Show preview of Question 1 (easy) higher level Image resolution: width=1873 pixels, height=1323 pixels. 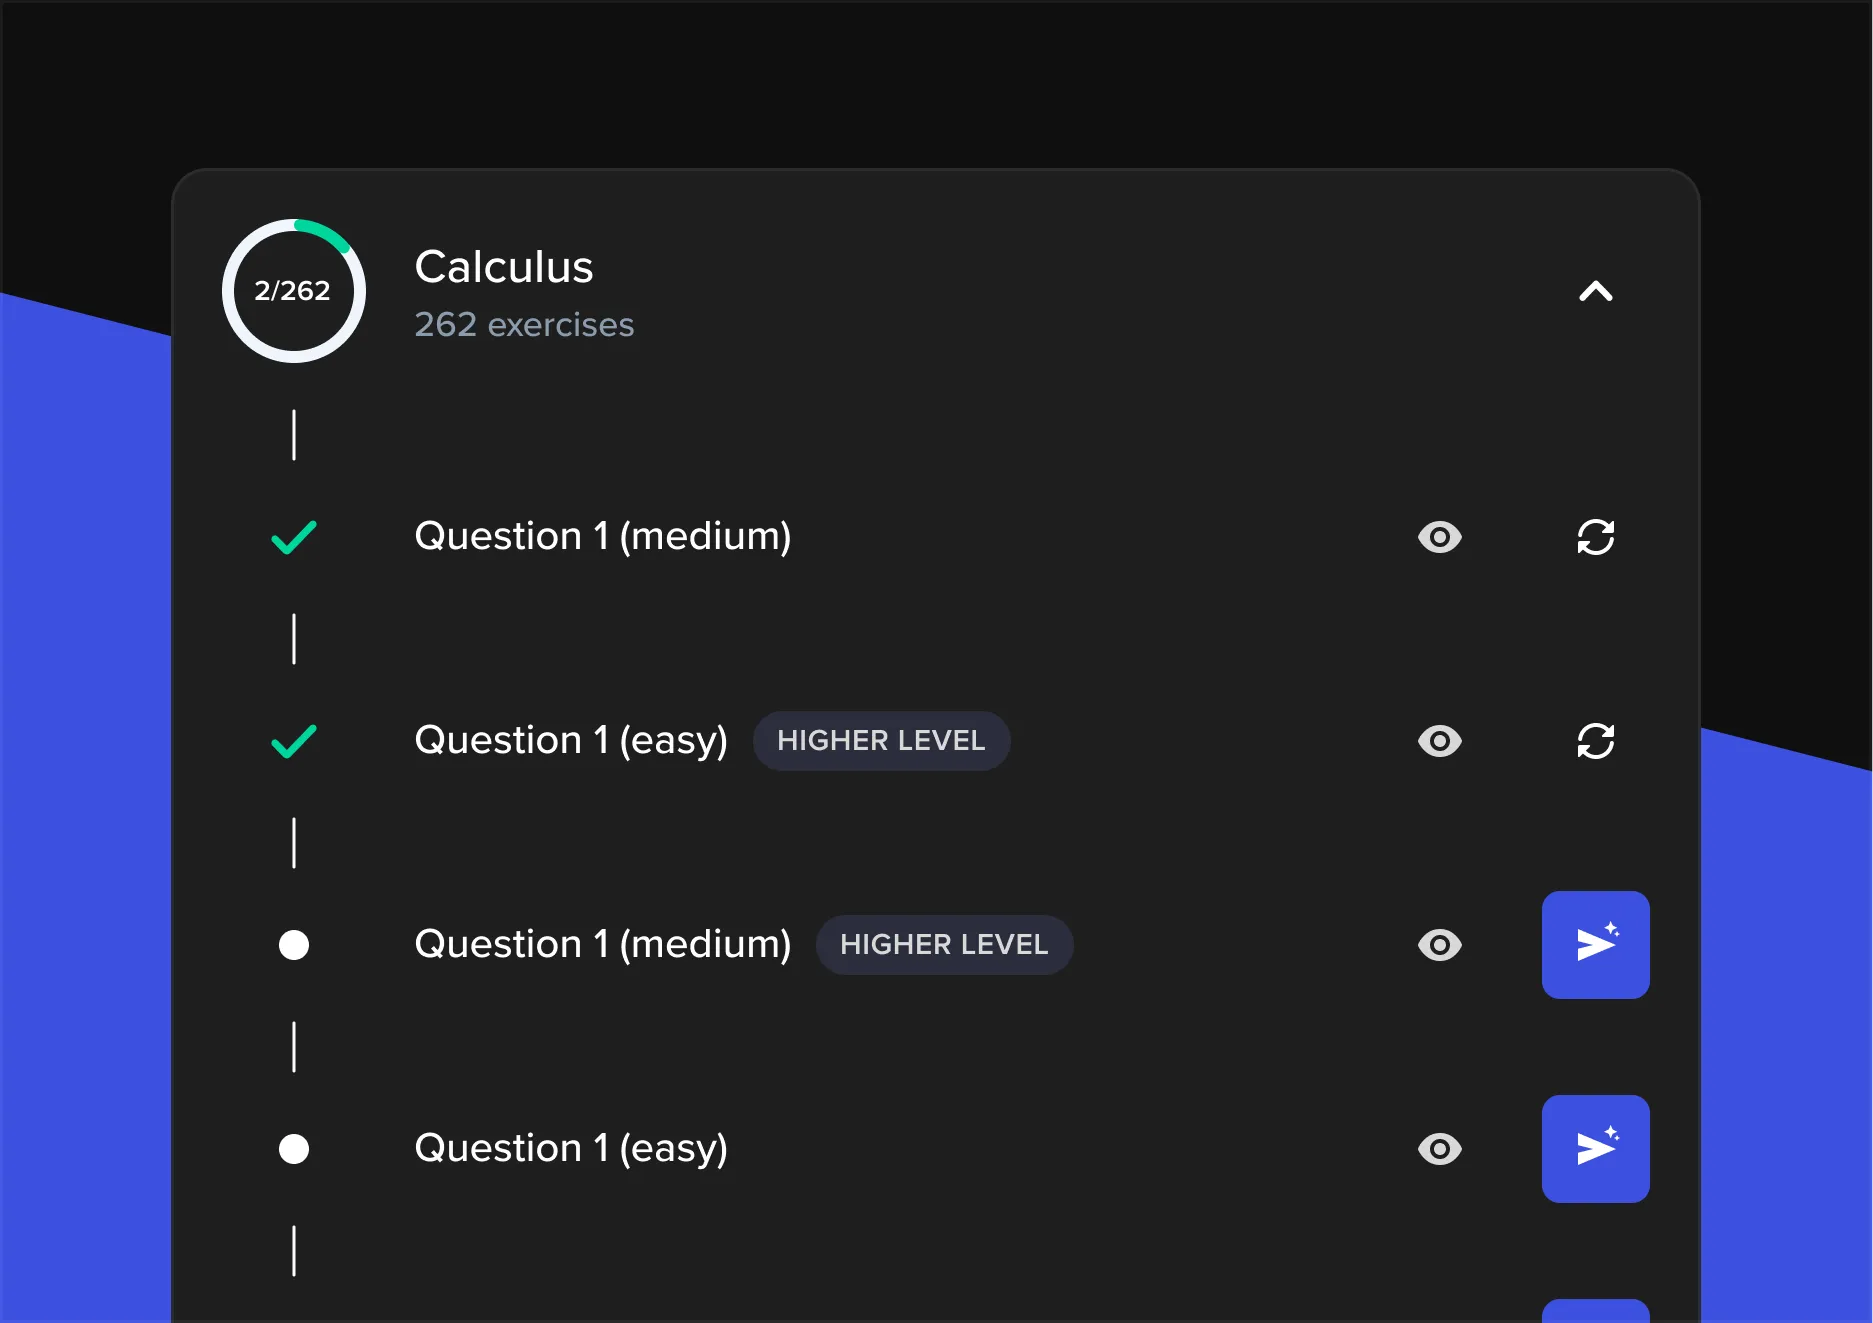tap(1439, 741)
